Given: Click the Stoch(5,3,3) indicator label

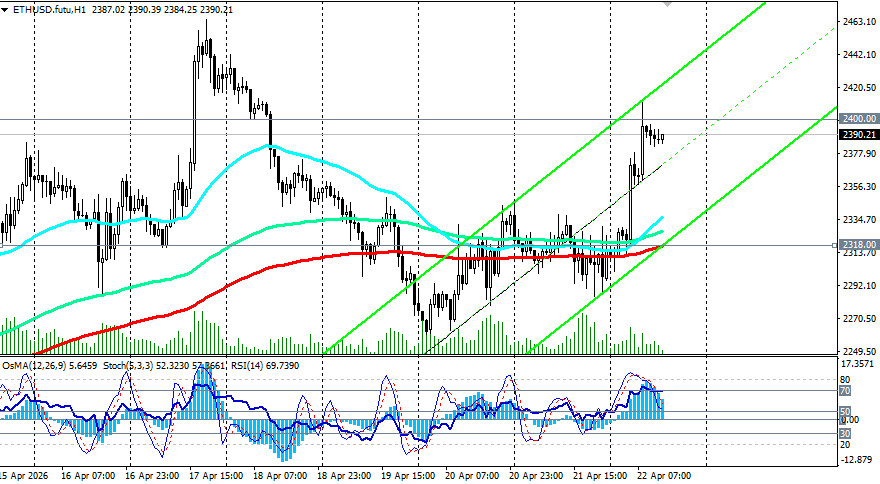Looking at the screenshot, I should tap(128, 366).
